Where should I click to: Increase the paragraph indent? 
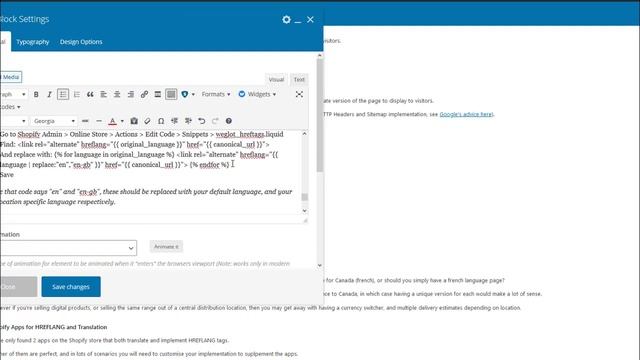click(188, 121)
